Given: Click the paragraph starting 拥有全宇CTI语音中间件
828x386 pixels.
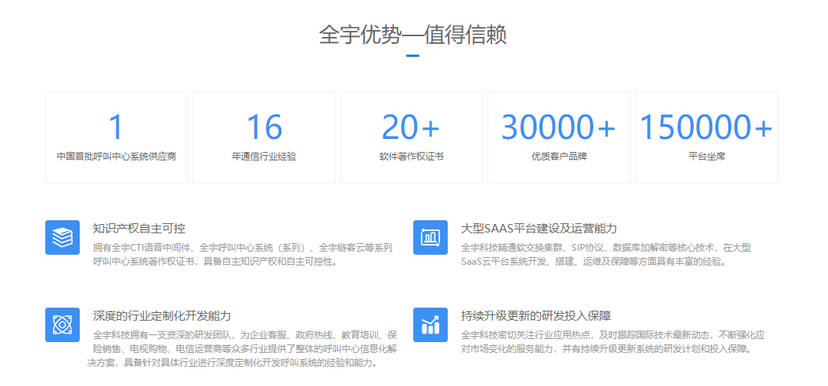Looking at the screenshot, I should [243, 255].
